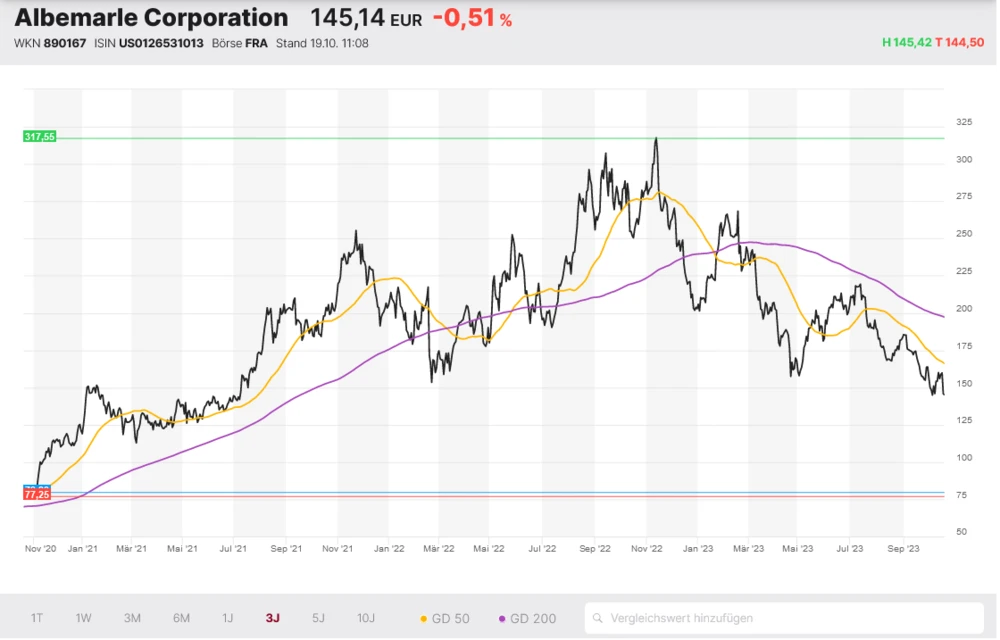Toggle the GD 200 moving average

tap(526, 618)
